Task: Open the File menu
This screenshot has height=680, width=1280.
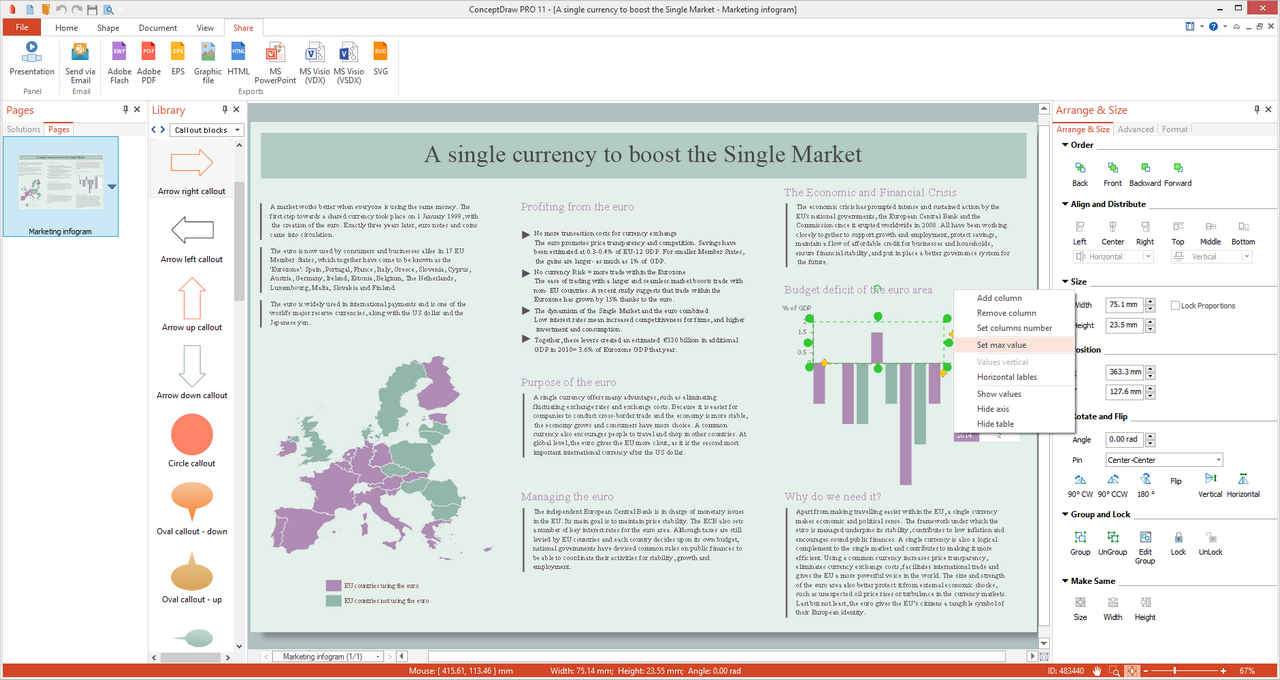Action: click(22, 28)
